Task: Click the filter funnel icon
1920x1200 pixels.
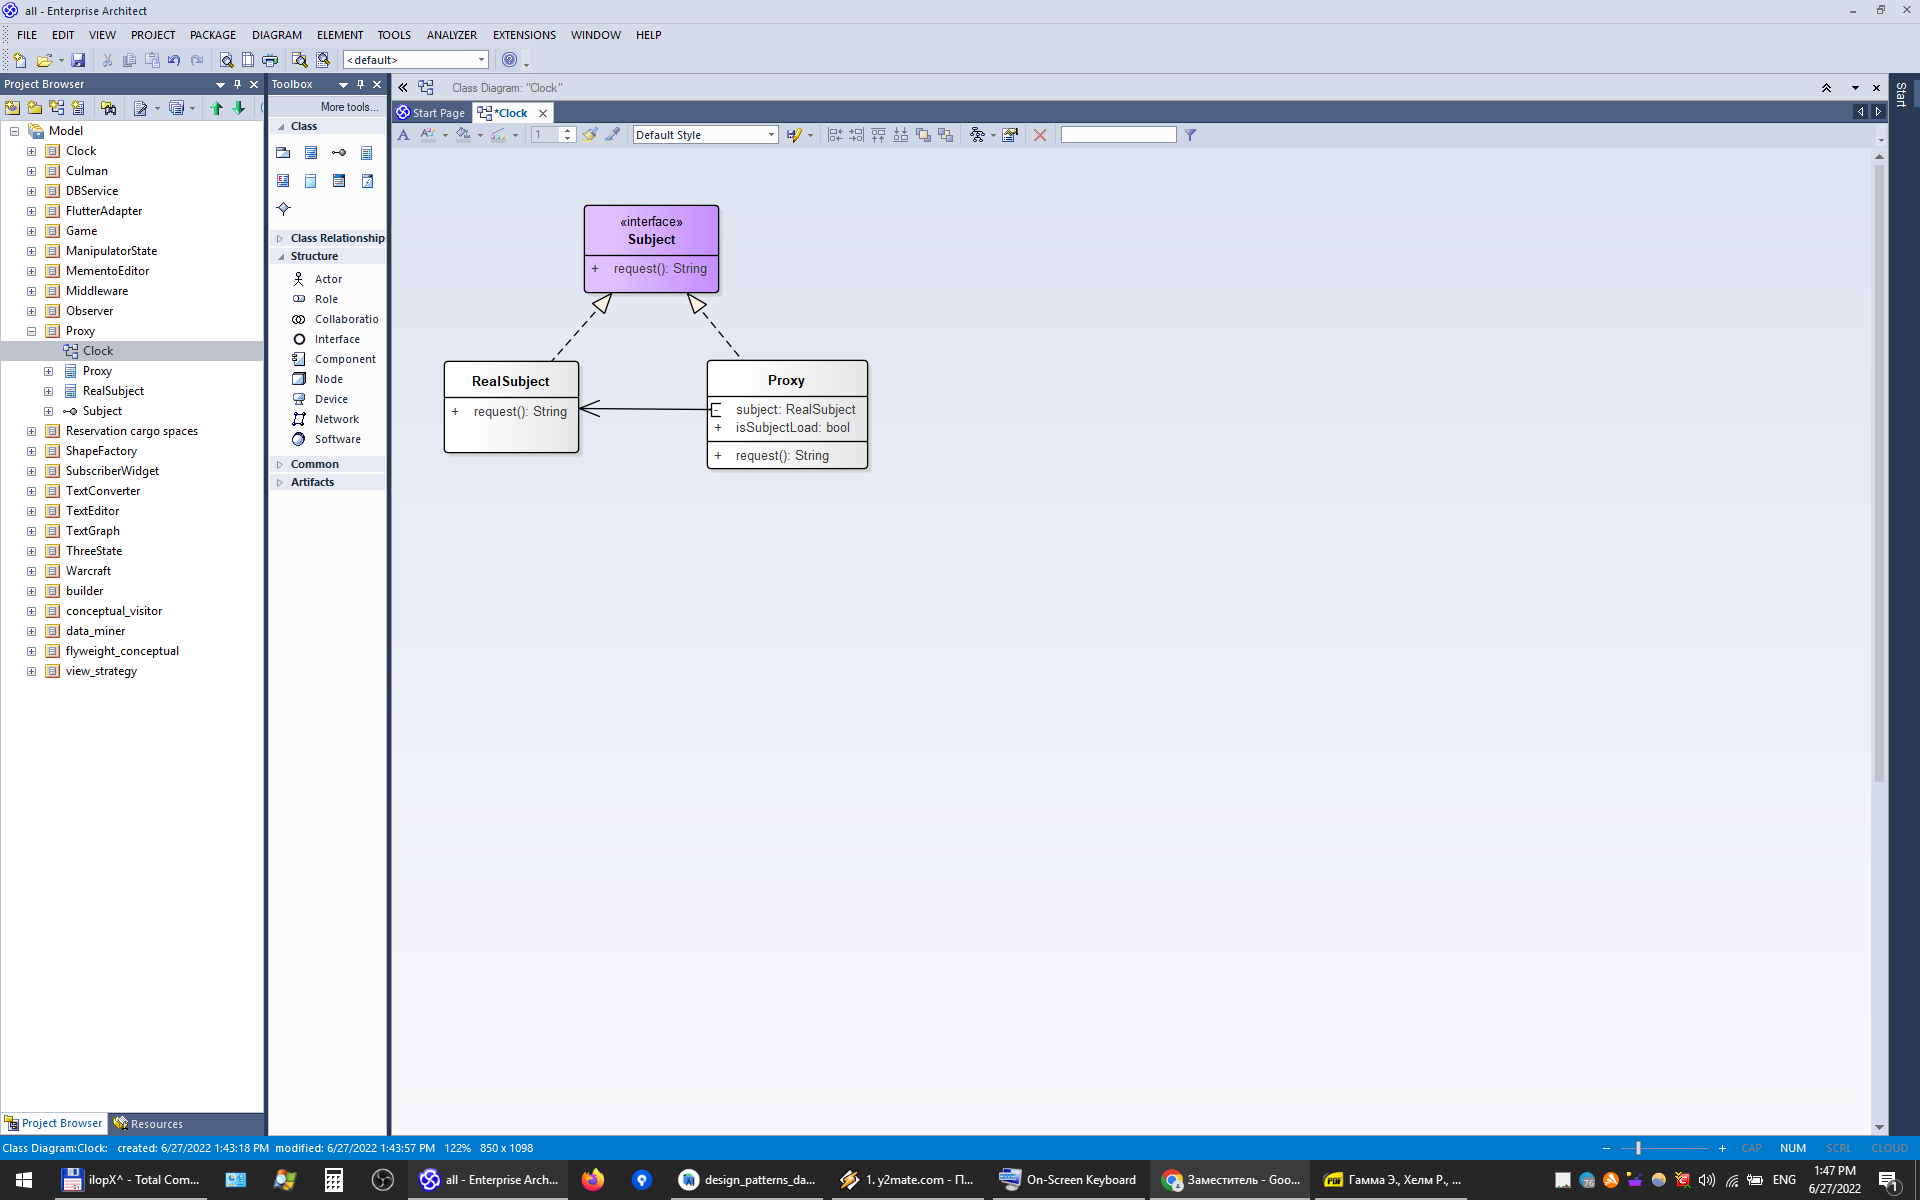Action: click(1190, 135)
